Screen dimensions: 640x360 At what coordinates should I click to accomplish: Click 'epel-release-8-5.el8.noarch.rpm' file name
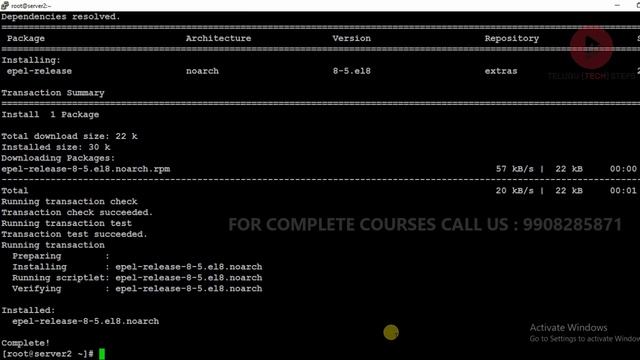pyautogui.click(x=86, y=169)
